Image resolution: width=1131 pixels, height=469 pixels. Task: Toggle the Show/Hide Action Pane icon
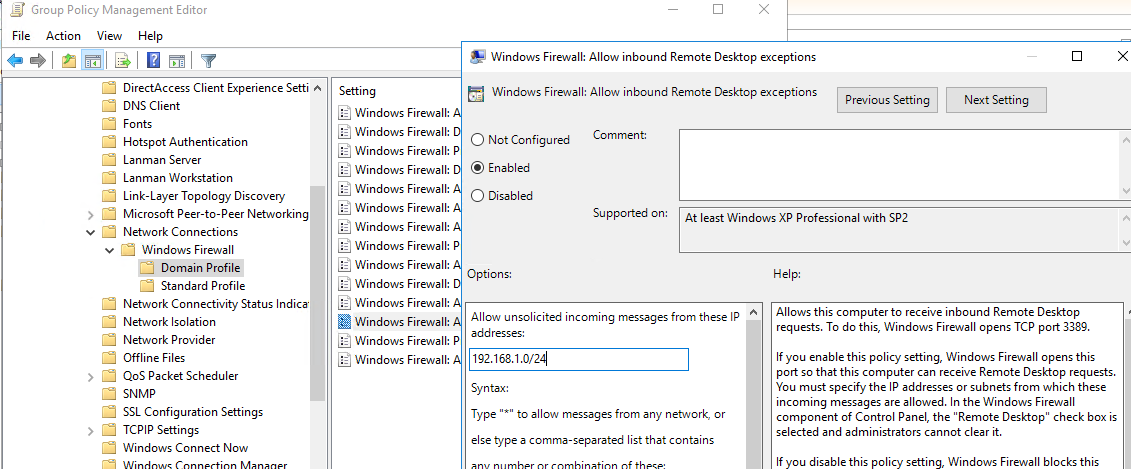point(177,61)
